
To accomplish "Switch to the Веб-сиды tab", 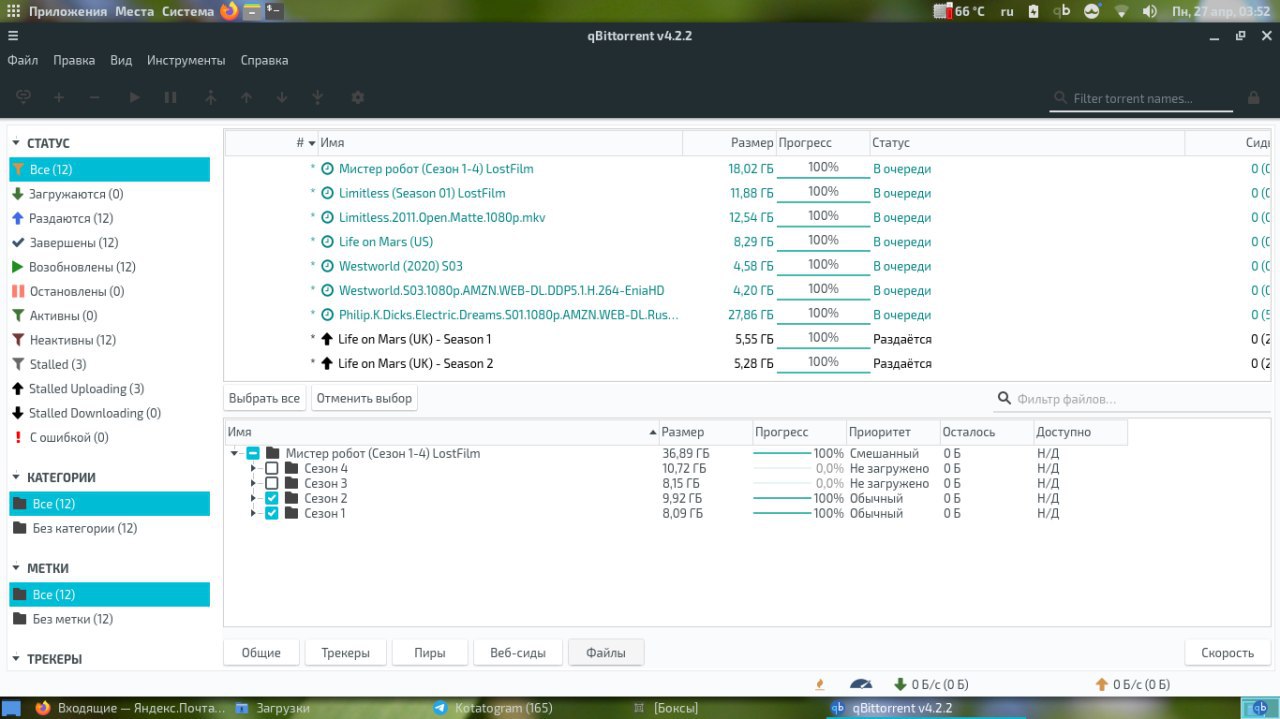I will pos(518,653).
